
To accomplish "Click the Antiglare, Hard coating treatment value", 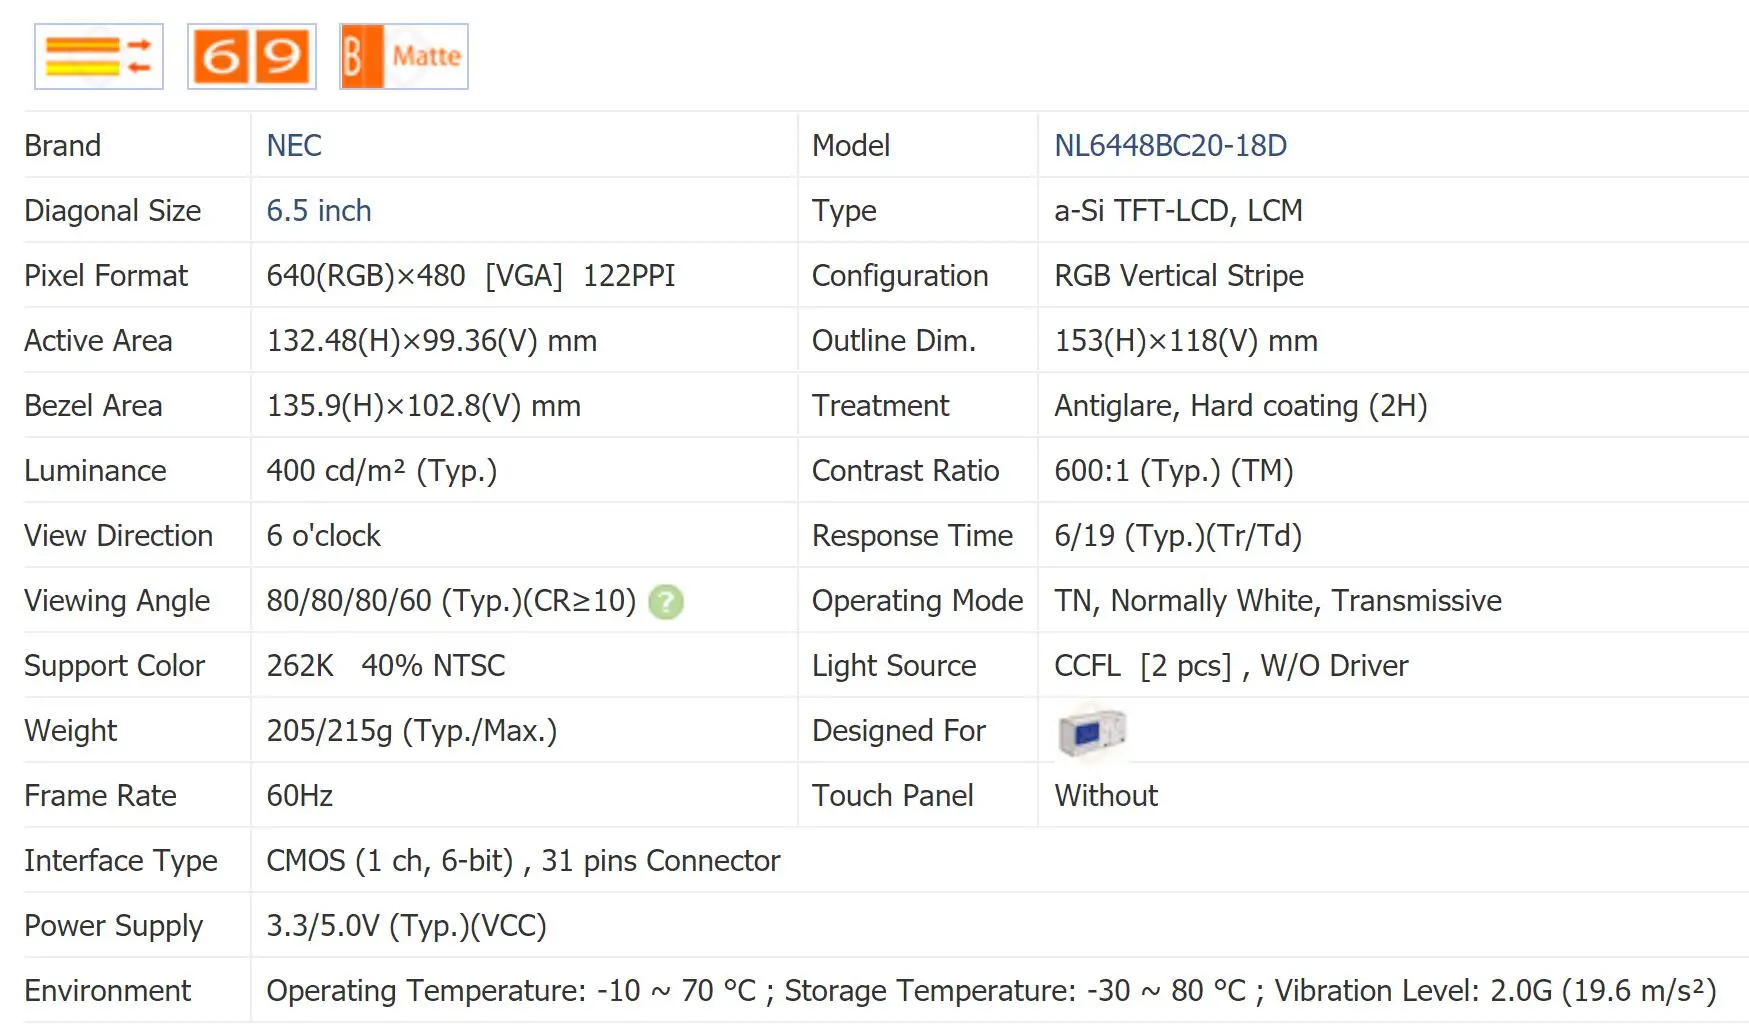I will (1240, 406).
